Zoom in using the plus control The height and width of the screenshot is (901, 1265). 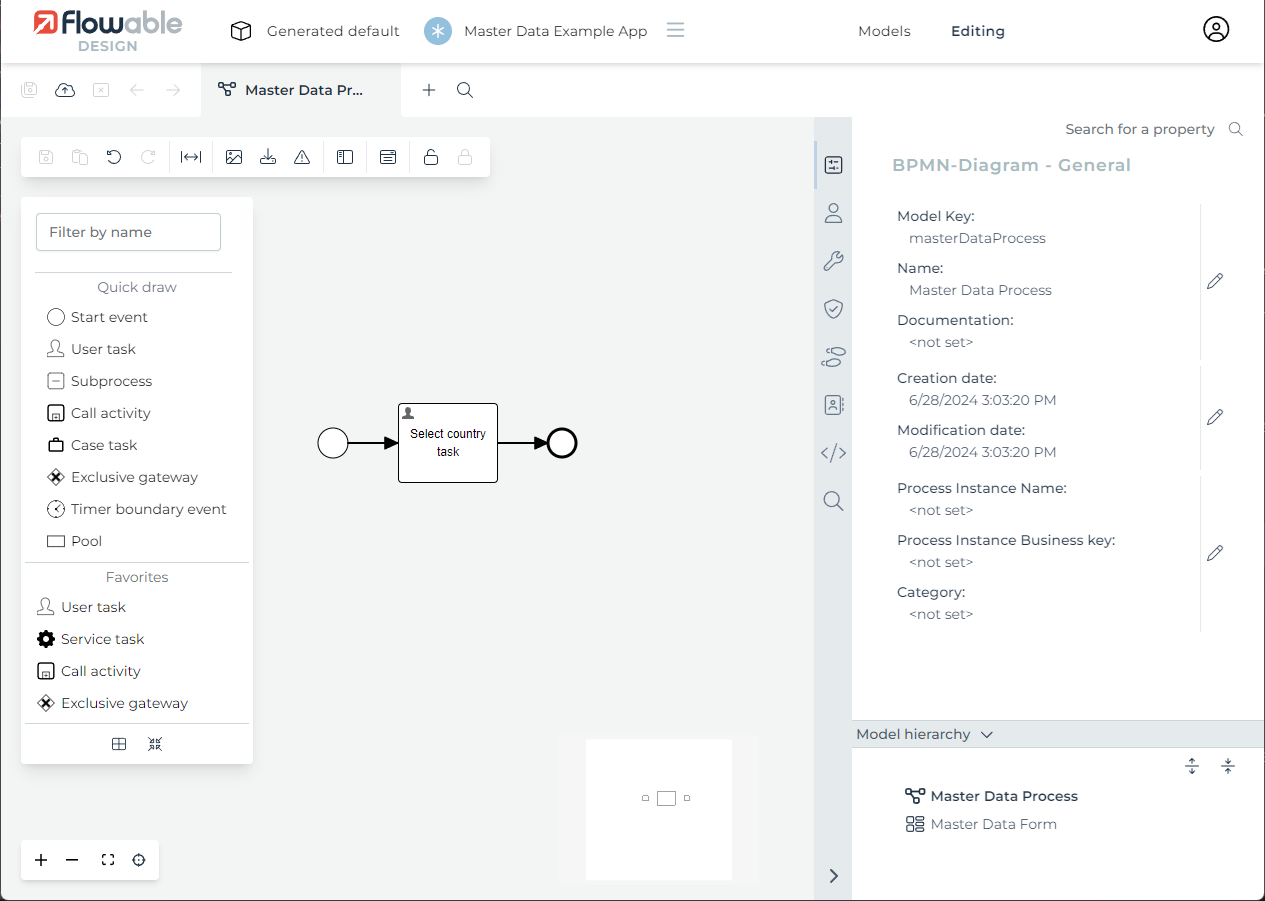click(x=40, y=860)
